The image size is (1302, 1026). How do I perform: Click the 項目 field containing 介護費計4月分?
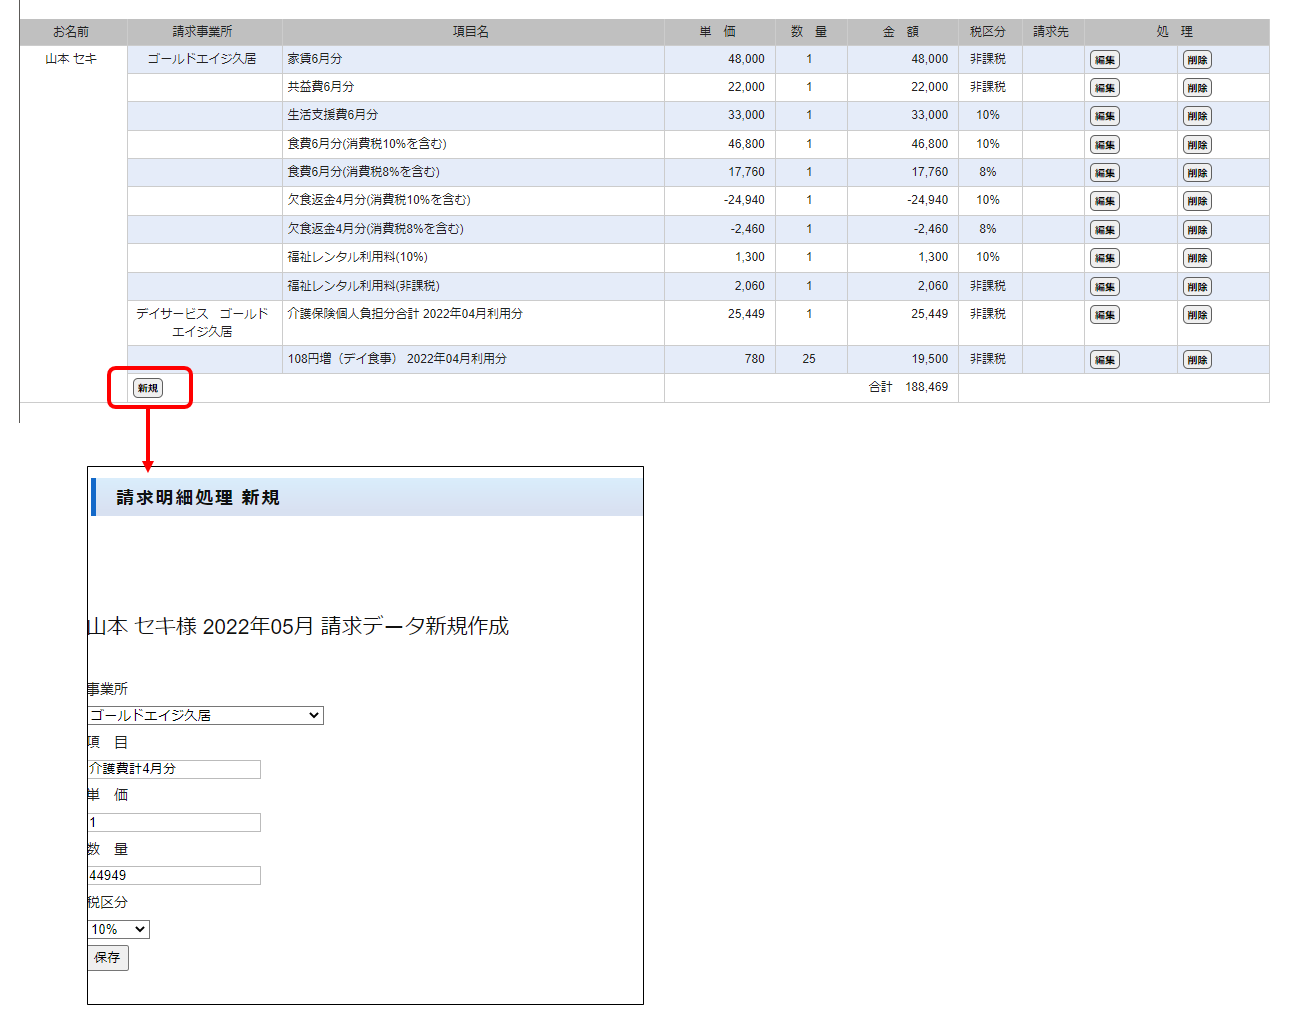(x=174, y=769)
